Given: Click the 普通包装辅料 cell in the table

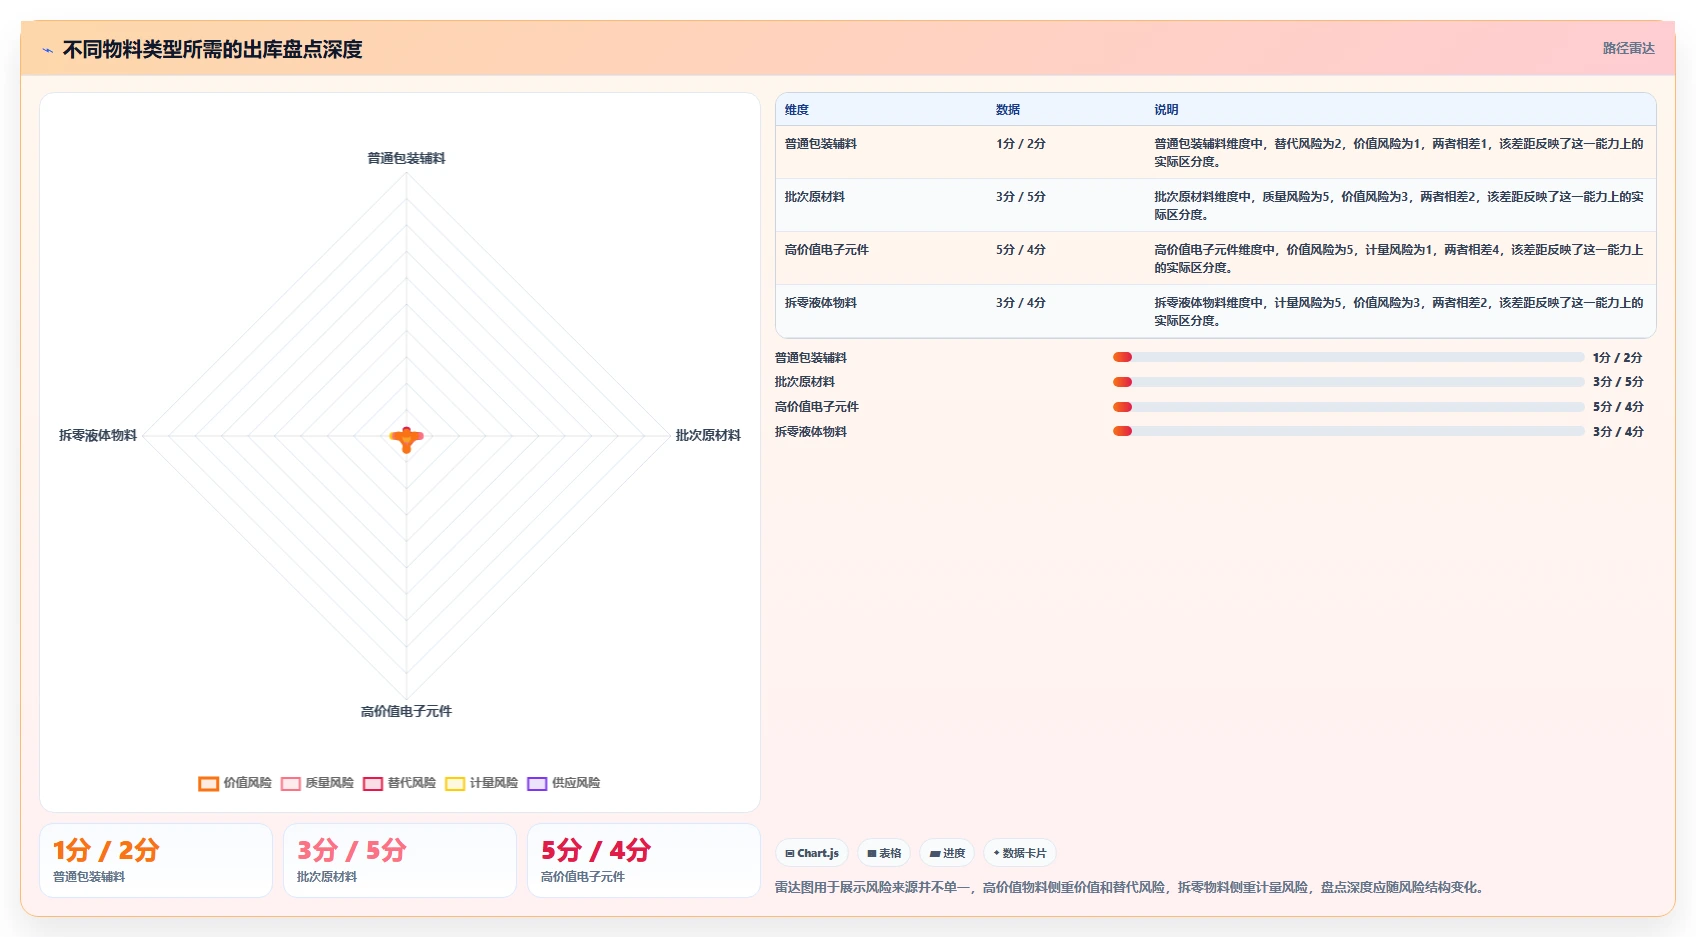Looking at the screenshot, I should pos(821,144).
